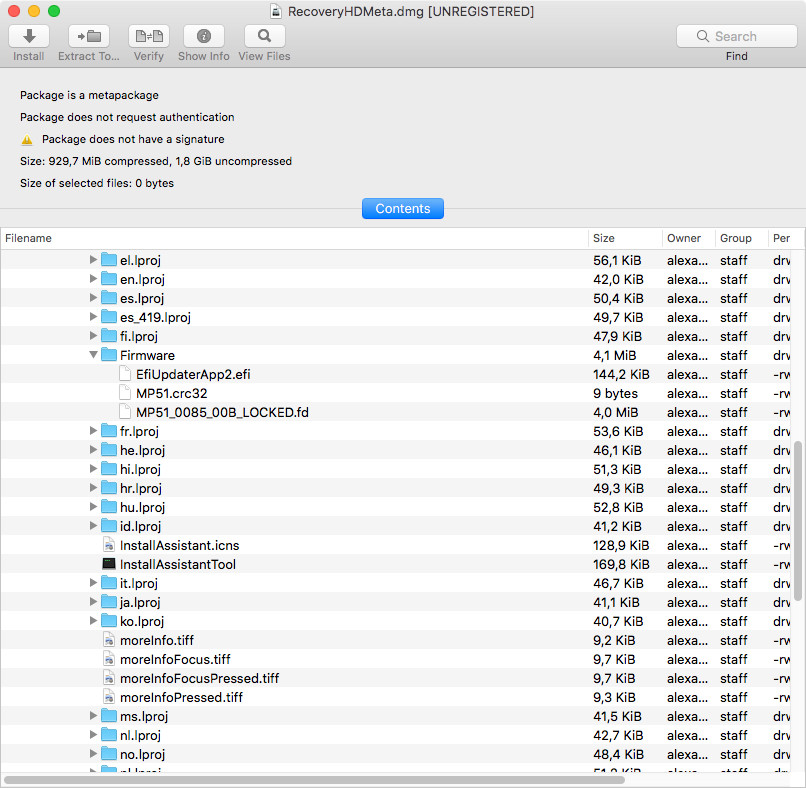Click the hu.lproj folder icon

click(x=109, y=507)
